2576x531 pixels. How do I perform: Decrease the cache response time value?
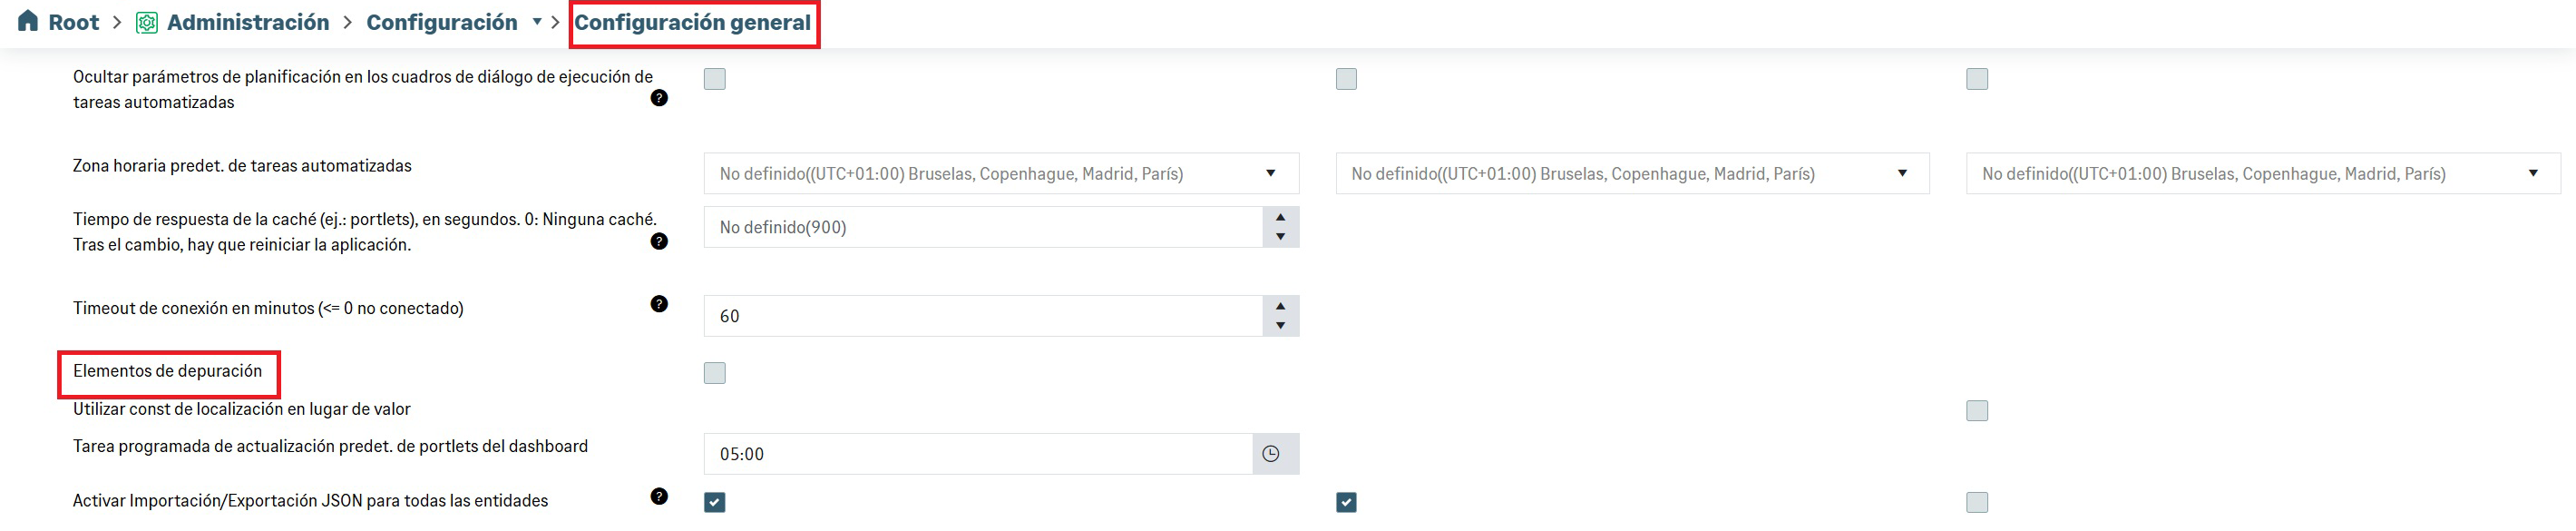(1280, 238)
